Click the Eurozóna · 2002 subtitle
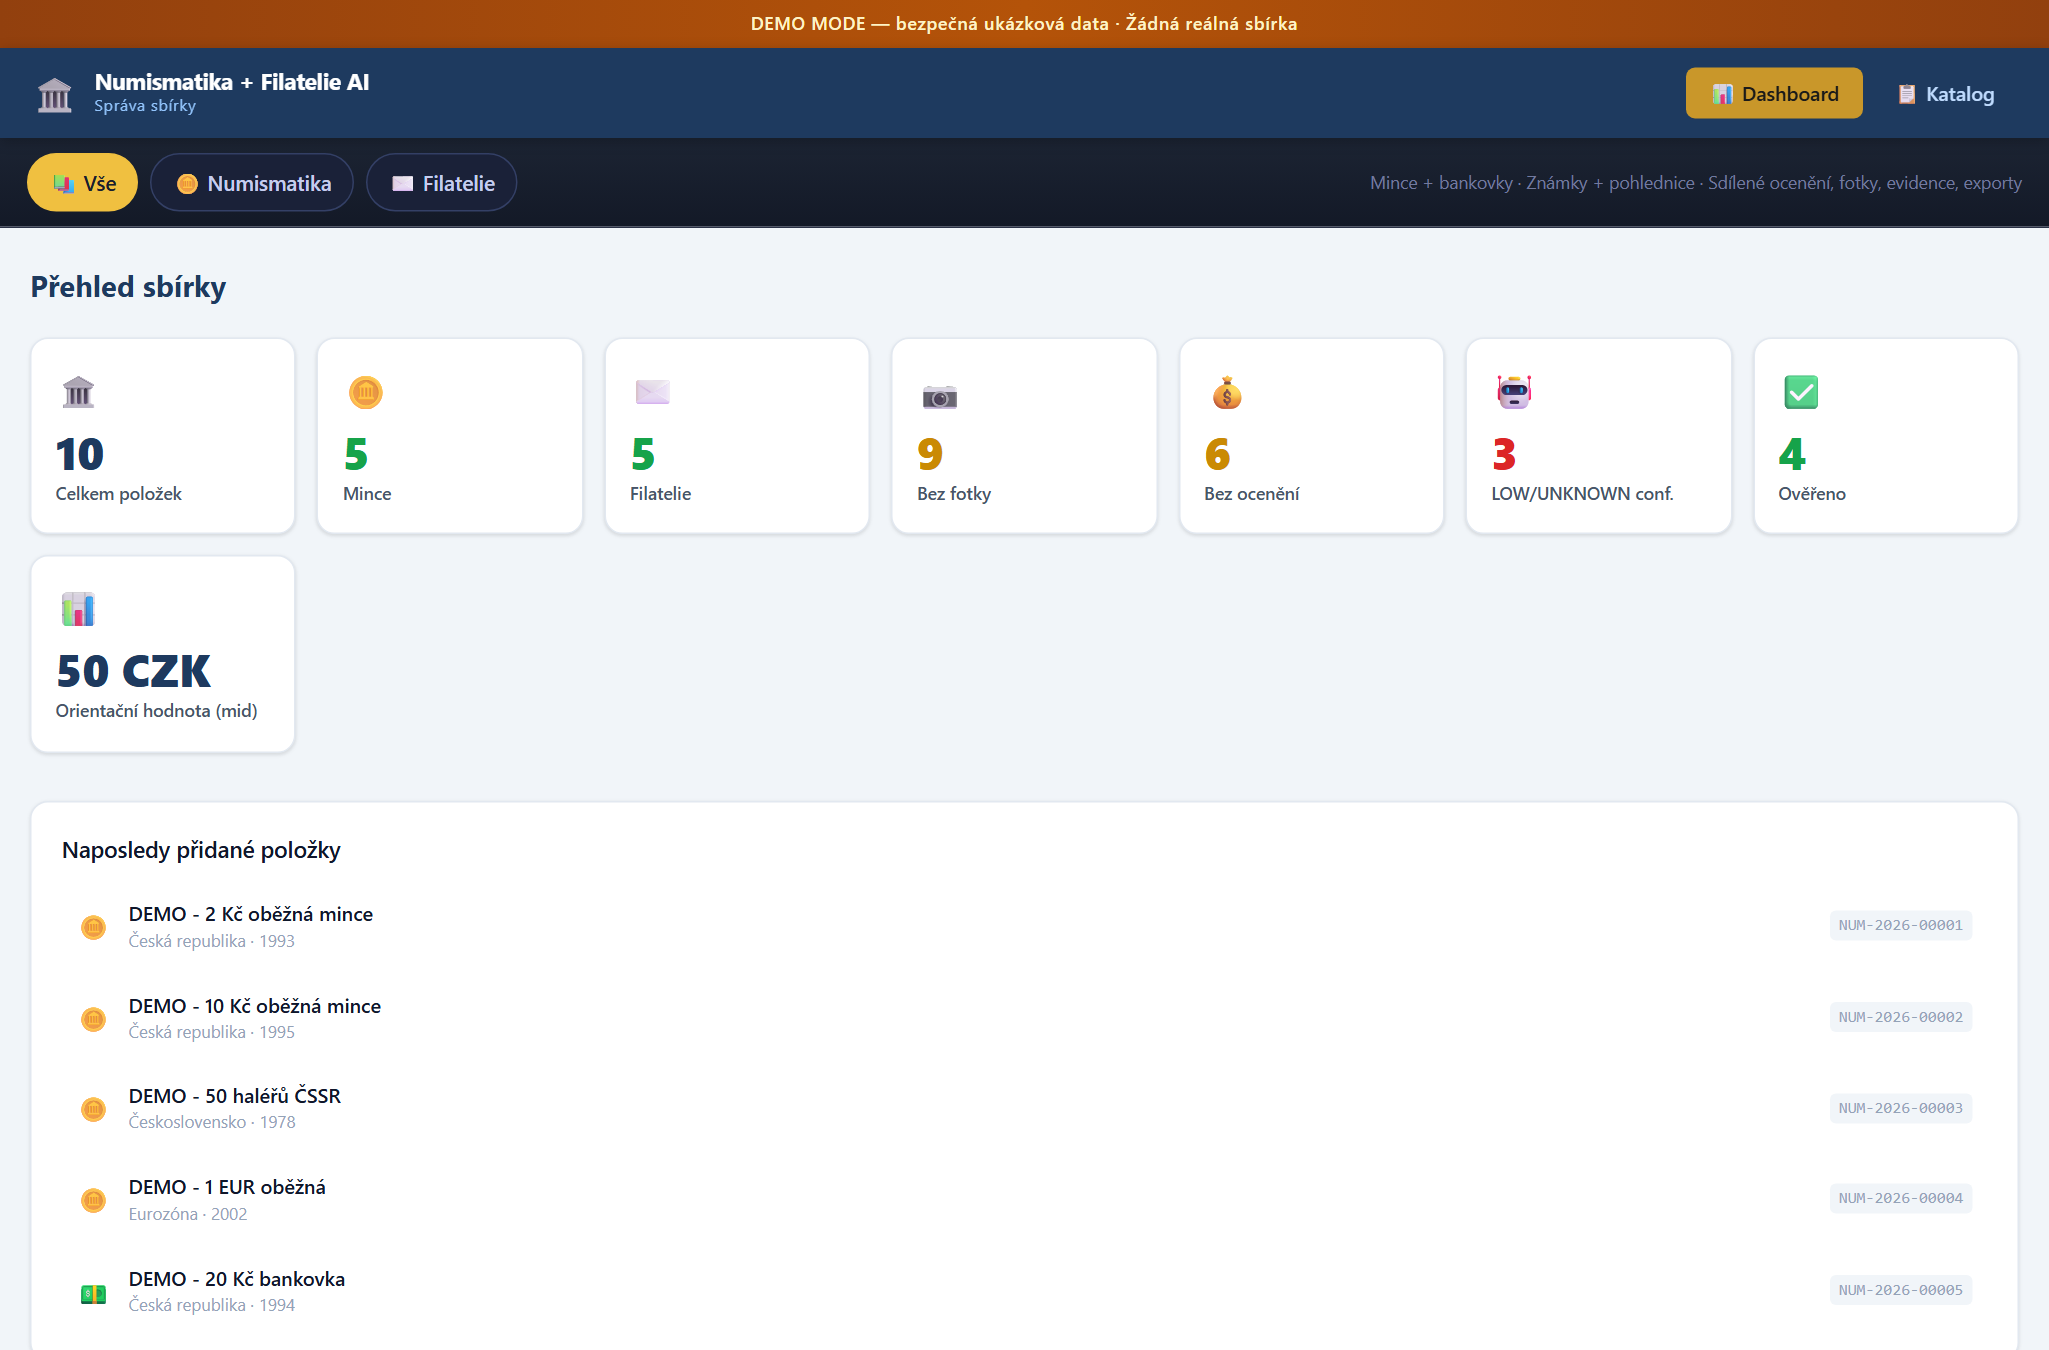The height and width of the screenshot is (1350, 2049). 188,1214
